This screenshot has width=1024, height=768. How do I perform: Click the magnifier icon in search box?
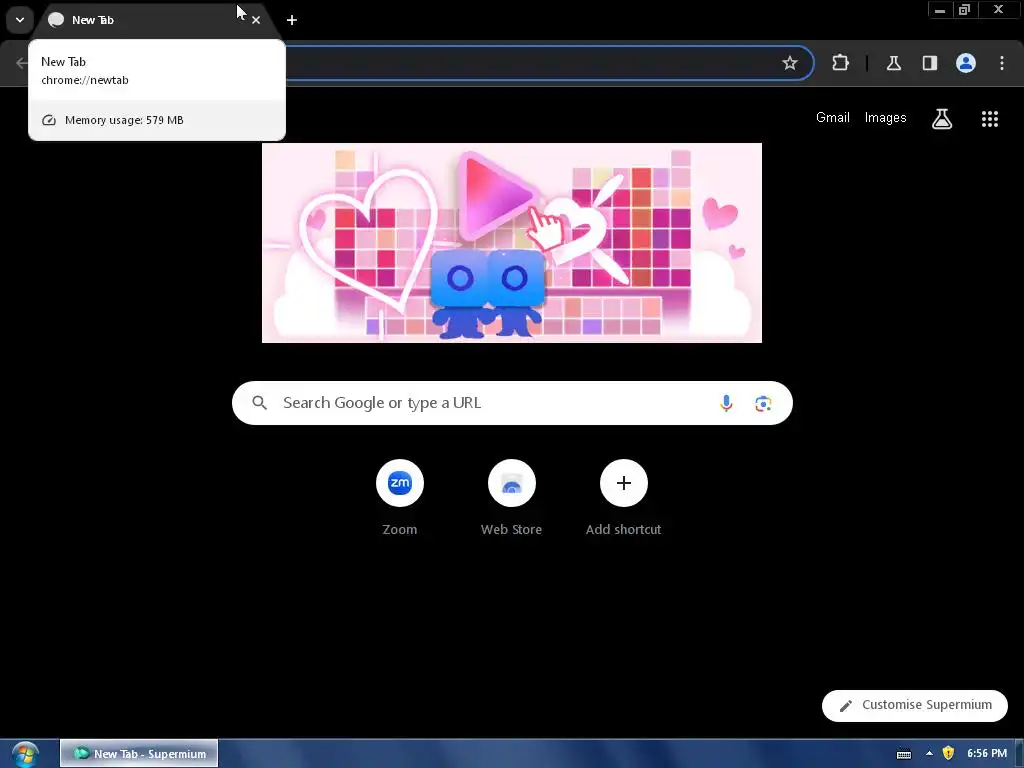pos(260,403)
